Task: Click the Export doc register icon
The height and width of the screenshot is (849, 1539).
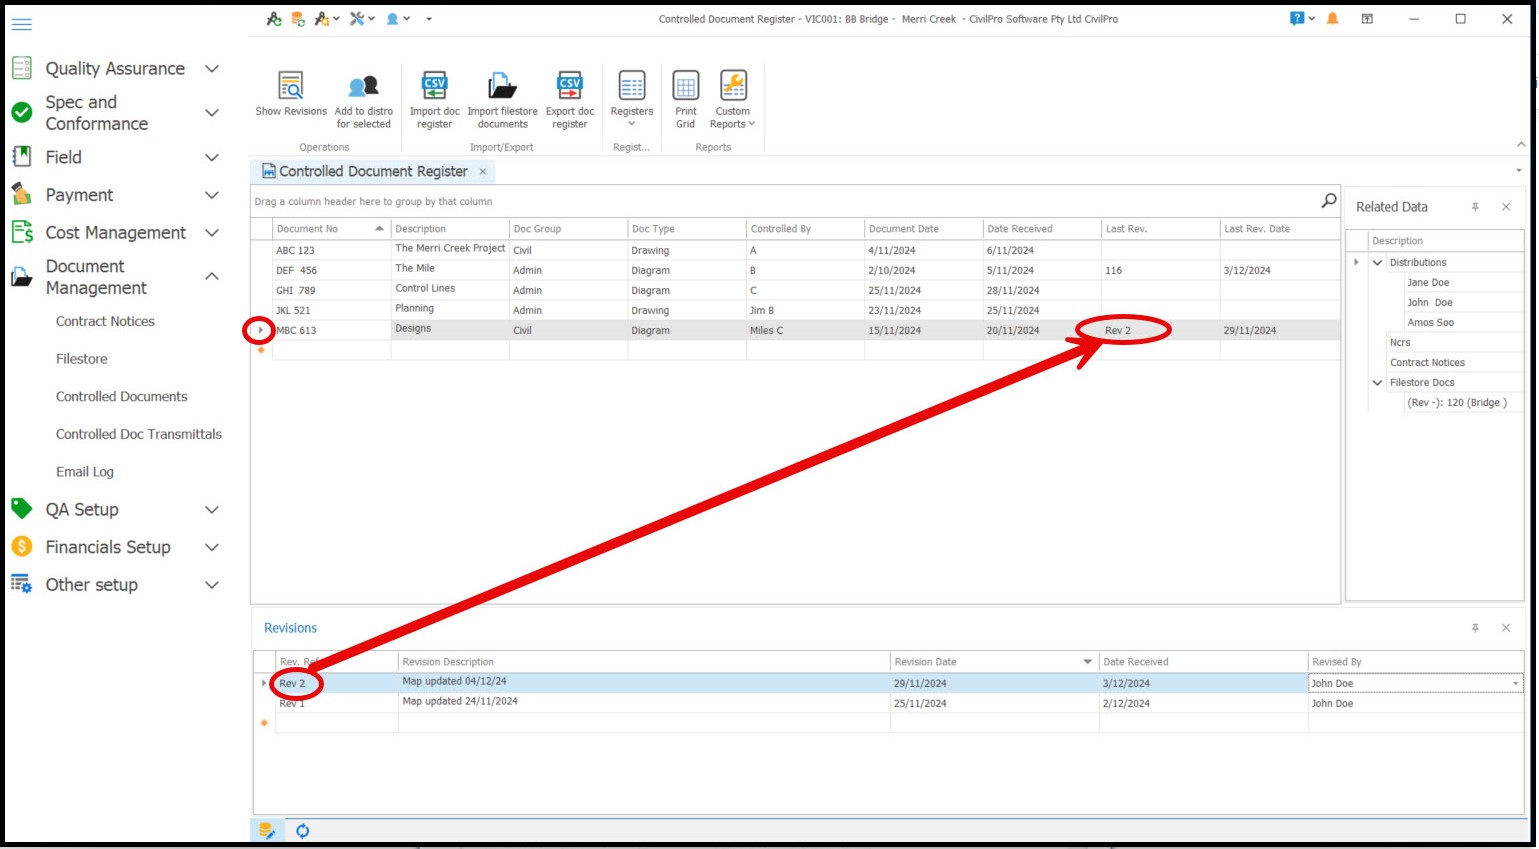Action: 570,87
